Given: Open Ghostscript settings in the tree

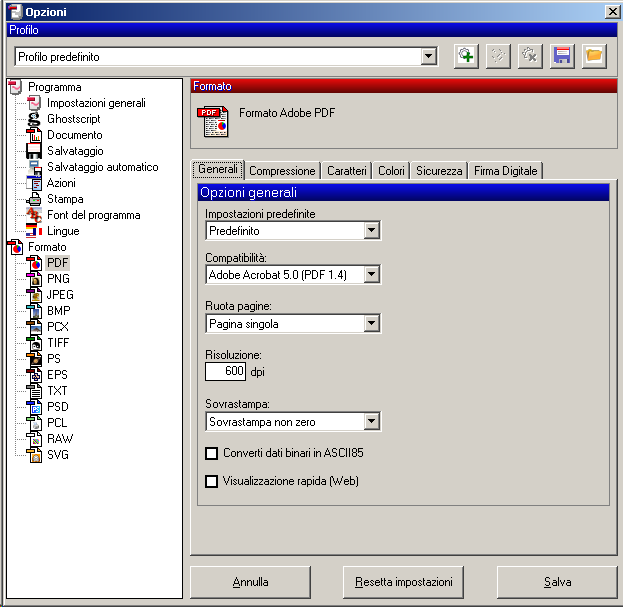Looking at the screenshot, I should point(73,119).
